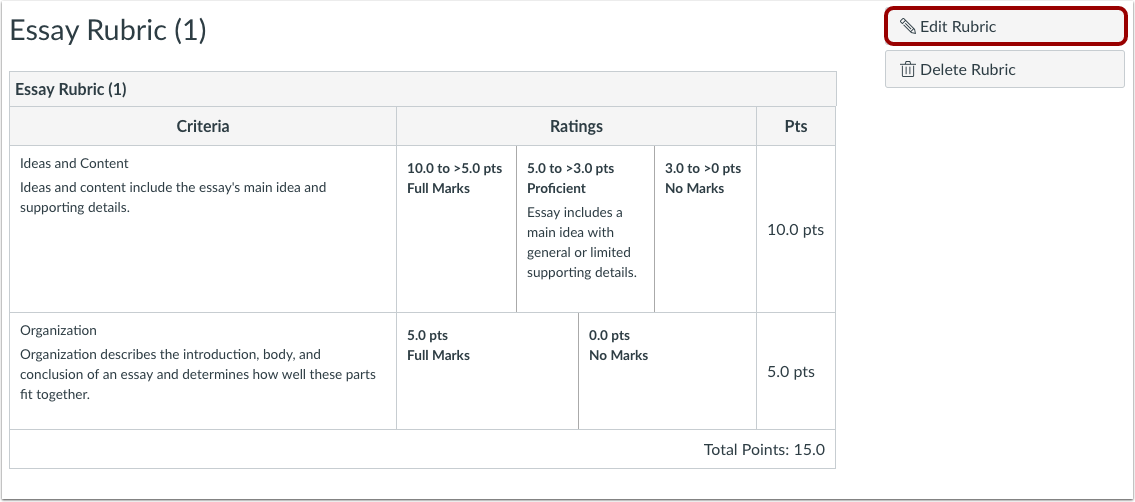Click the trash icon on Delete Rubric
Screen dimensions: 1135x502
click(907, 69)
